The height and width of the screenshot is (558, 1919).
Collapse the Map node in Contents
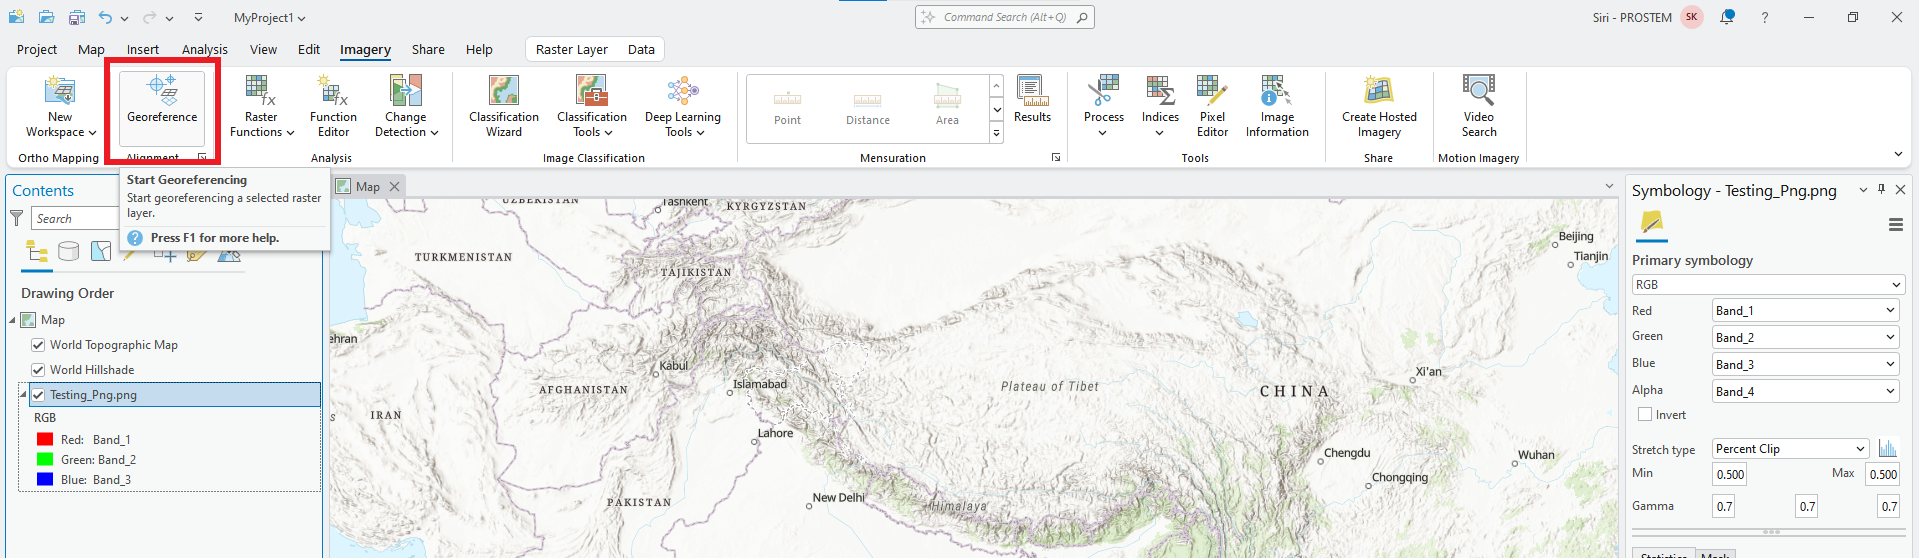point(12,320)
